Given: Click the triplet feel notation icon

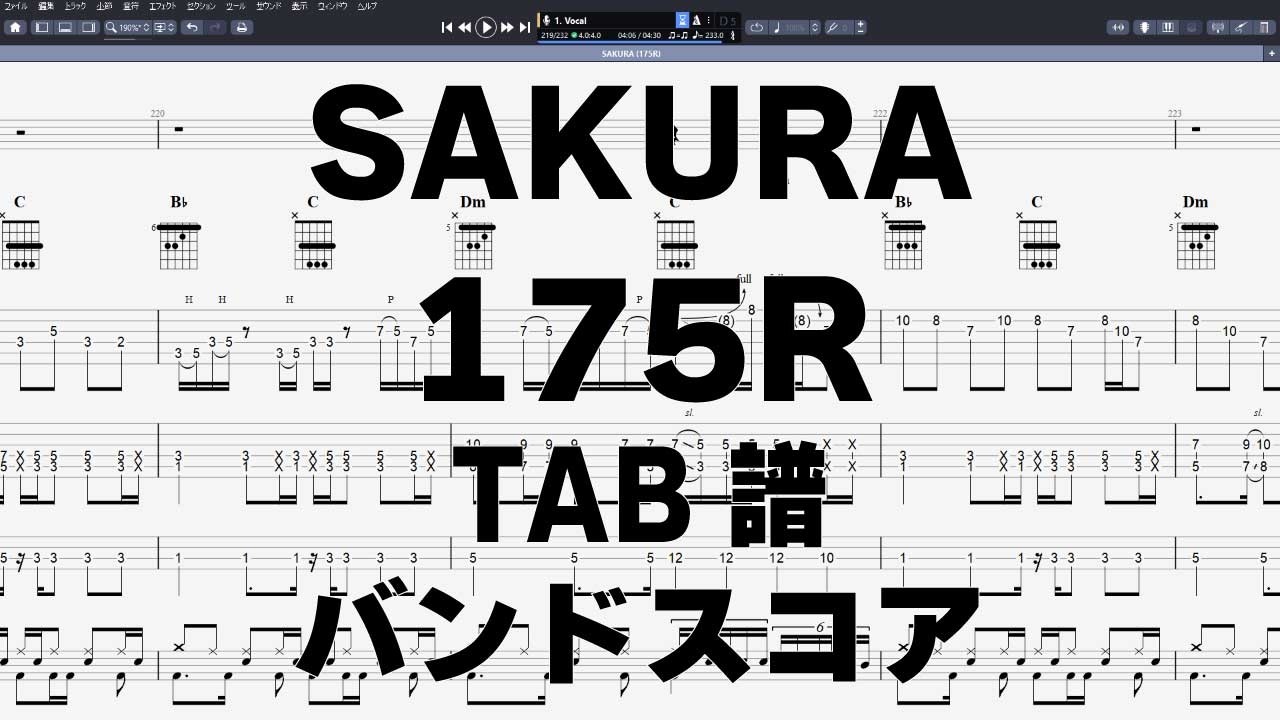Looking at the screenshot, I should click(678, 35).
